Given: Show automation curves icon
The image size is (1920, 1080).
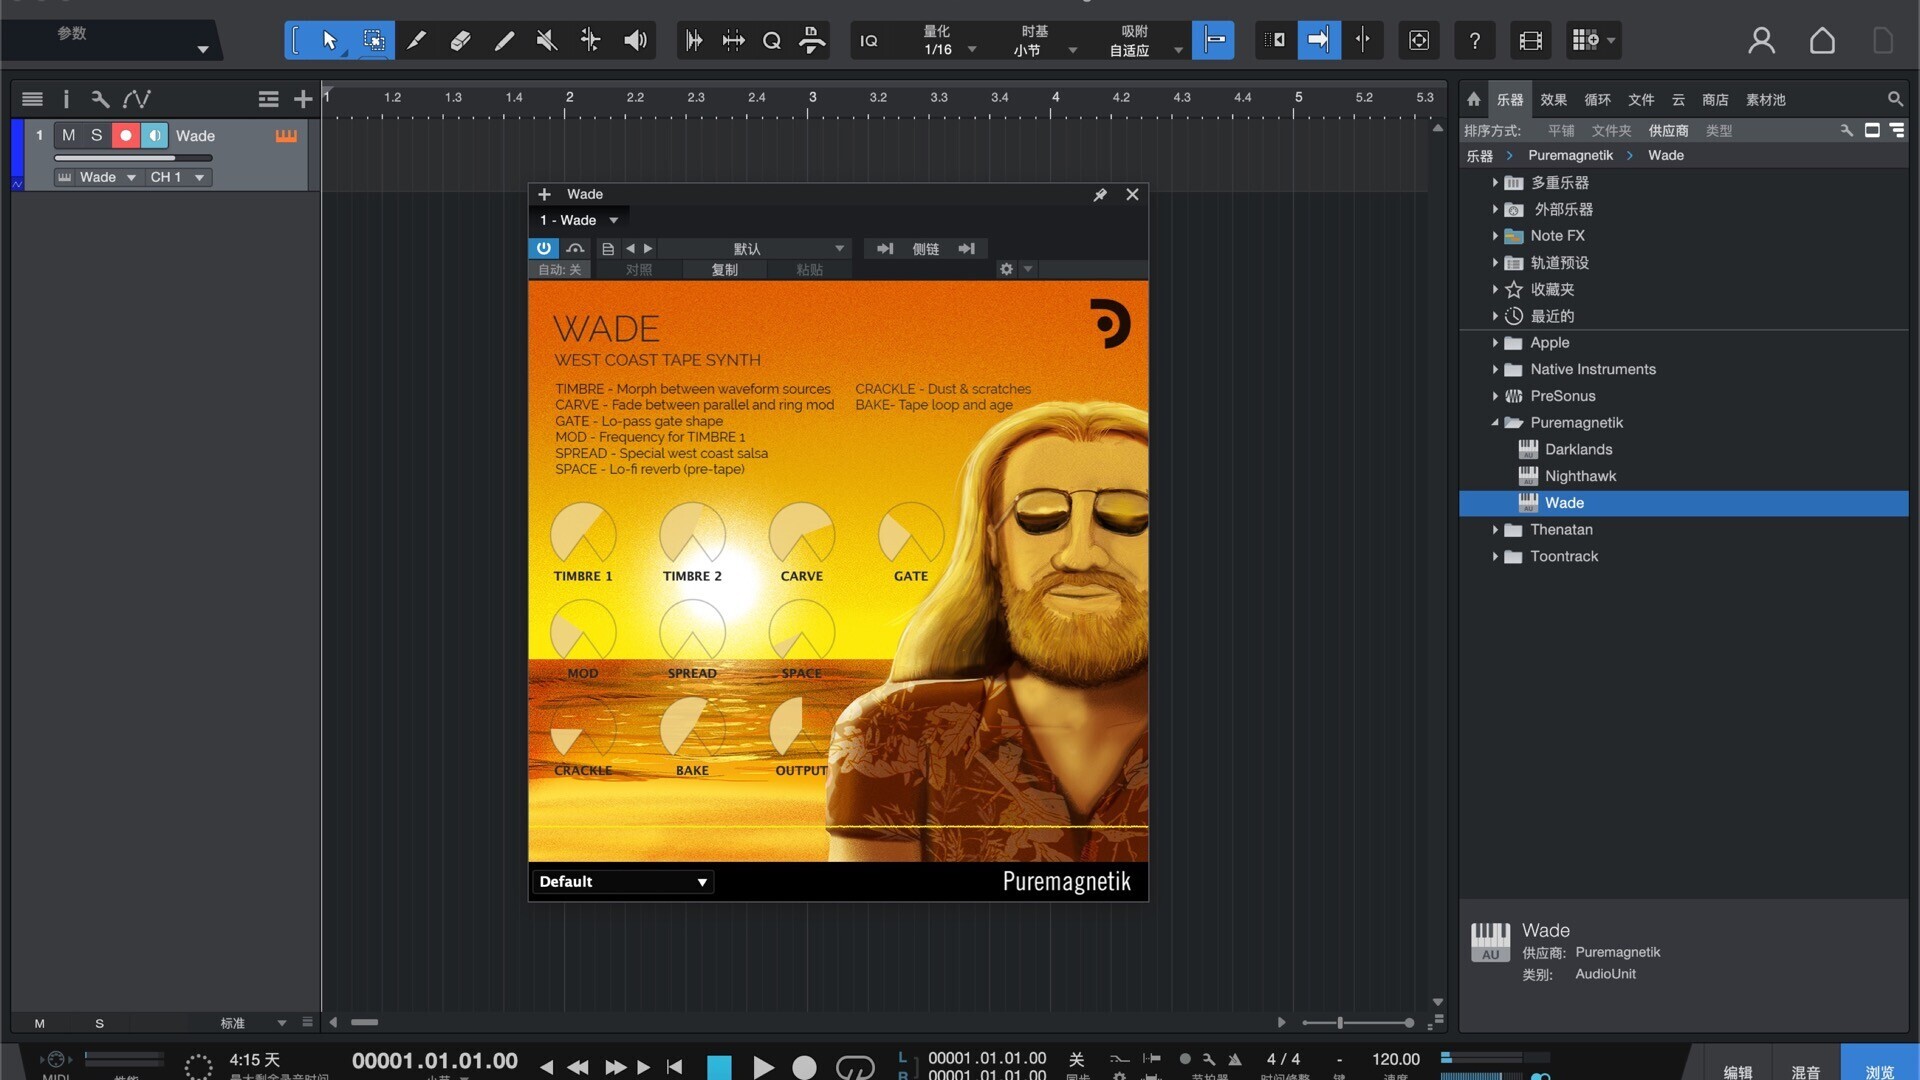Looking at the screenshot, I should tap(137, 98).
